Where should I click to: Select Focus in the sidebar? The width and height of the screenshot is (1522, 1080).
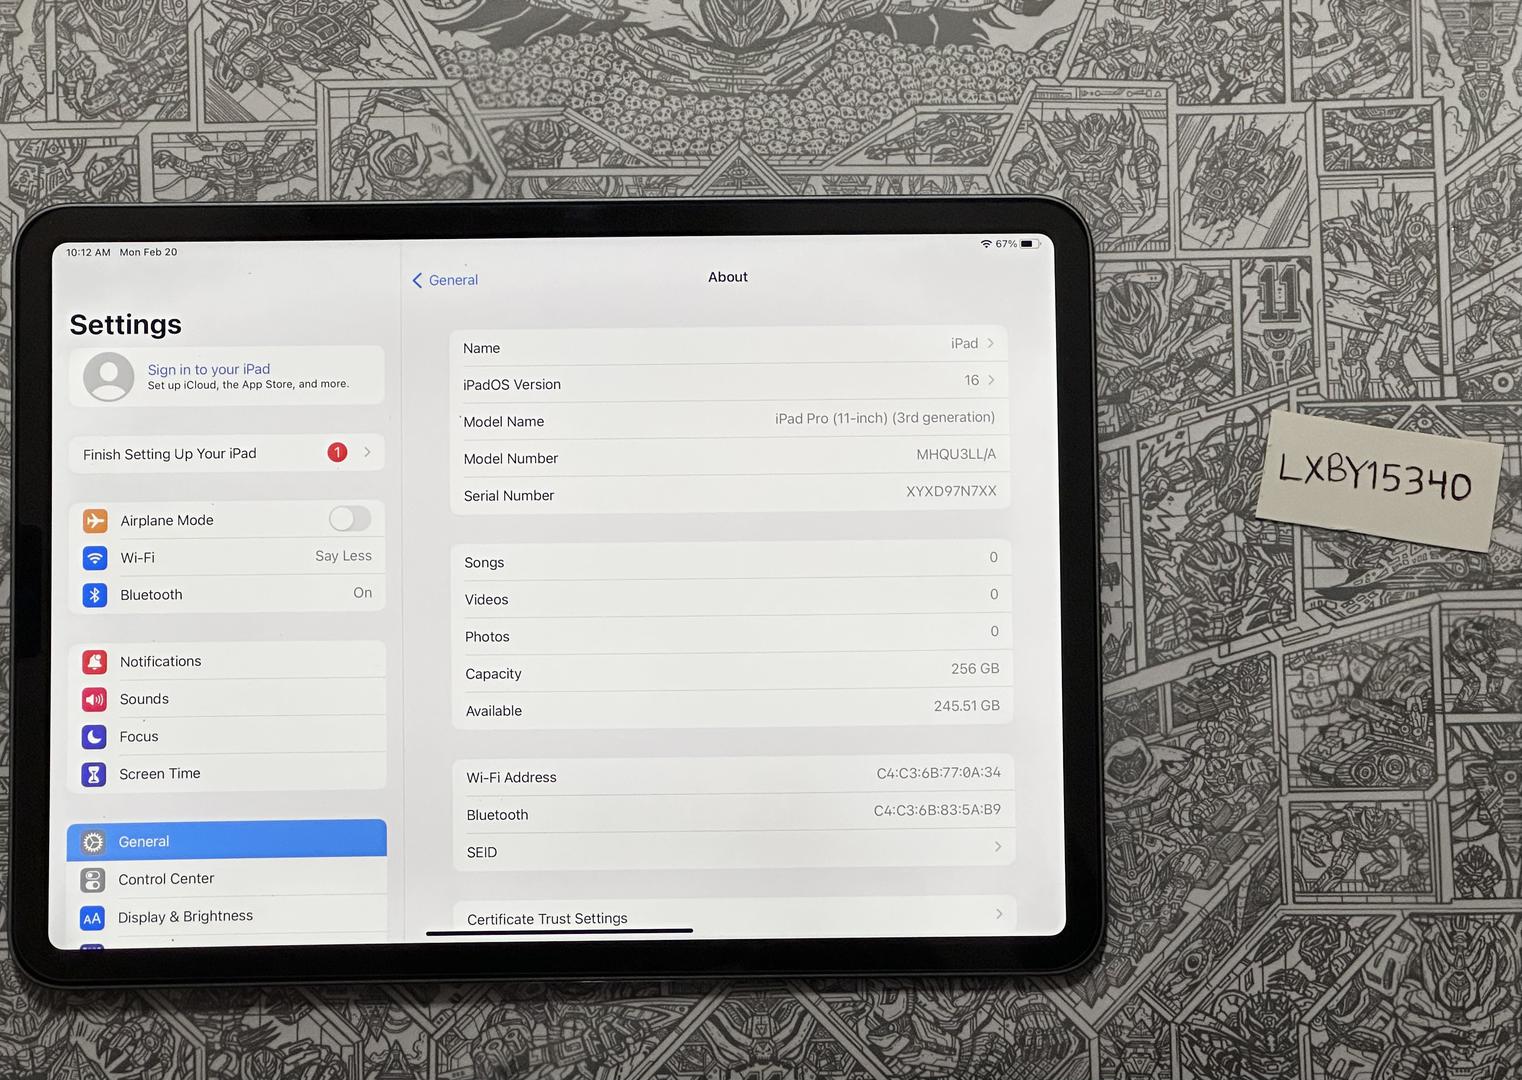tap(227, 736)
